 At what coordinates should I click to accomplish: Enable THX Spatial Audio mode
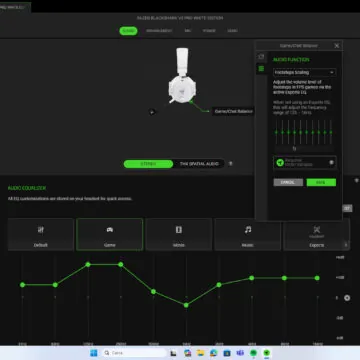coord(199,164)
